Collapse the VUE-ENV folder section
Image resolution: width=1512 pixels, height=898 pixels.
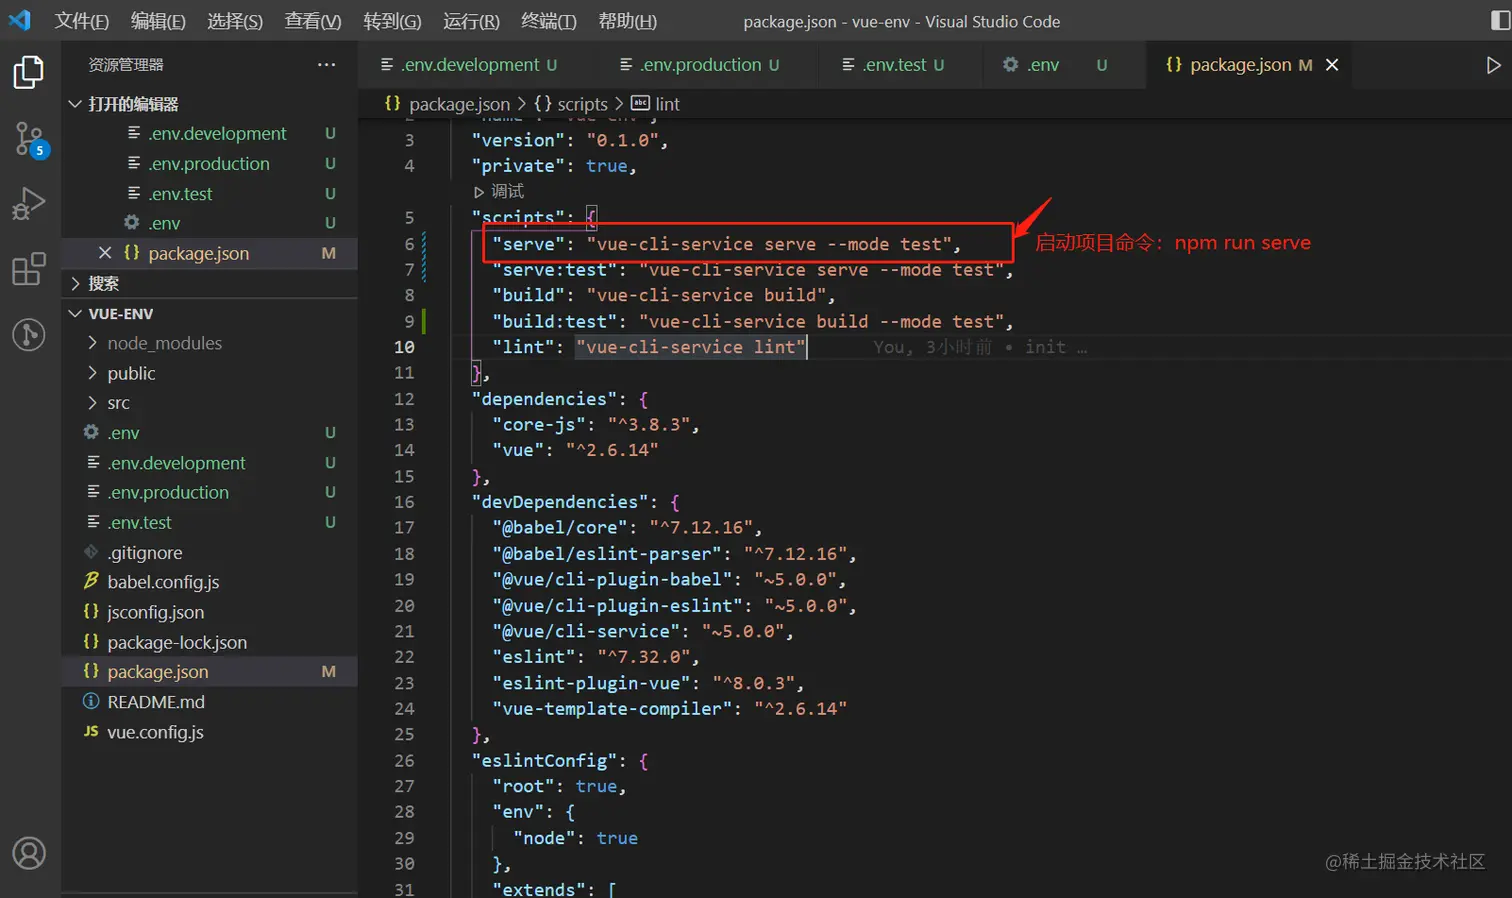75,313
